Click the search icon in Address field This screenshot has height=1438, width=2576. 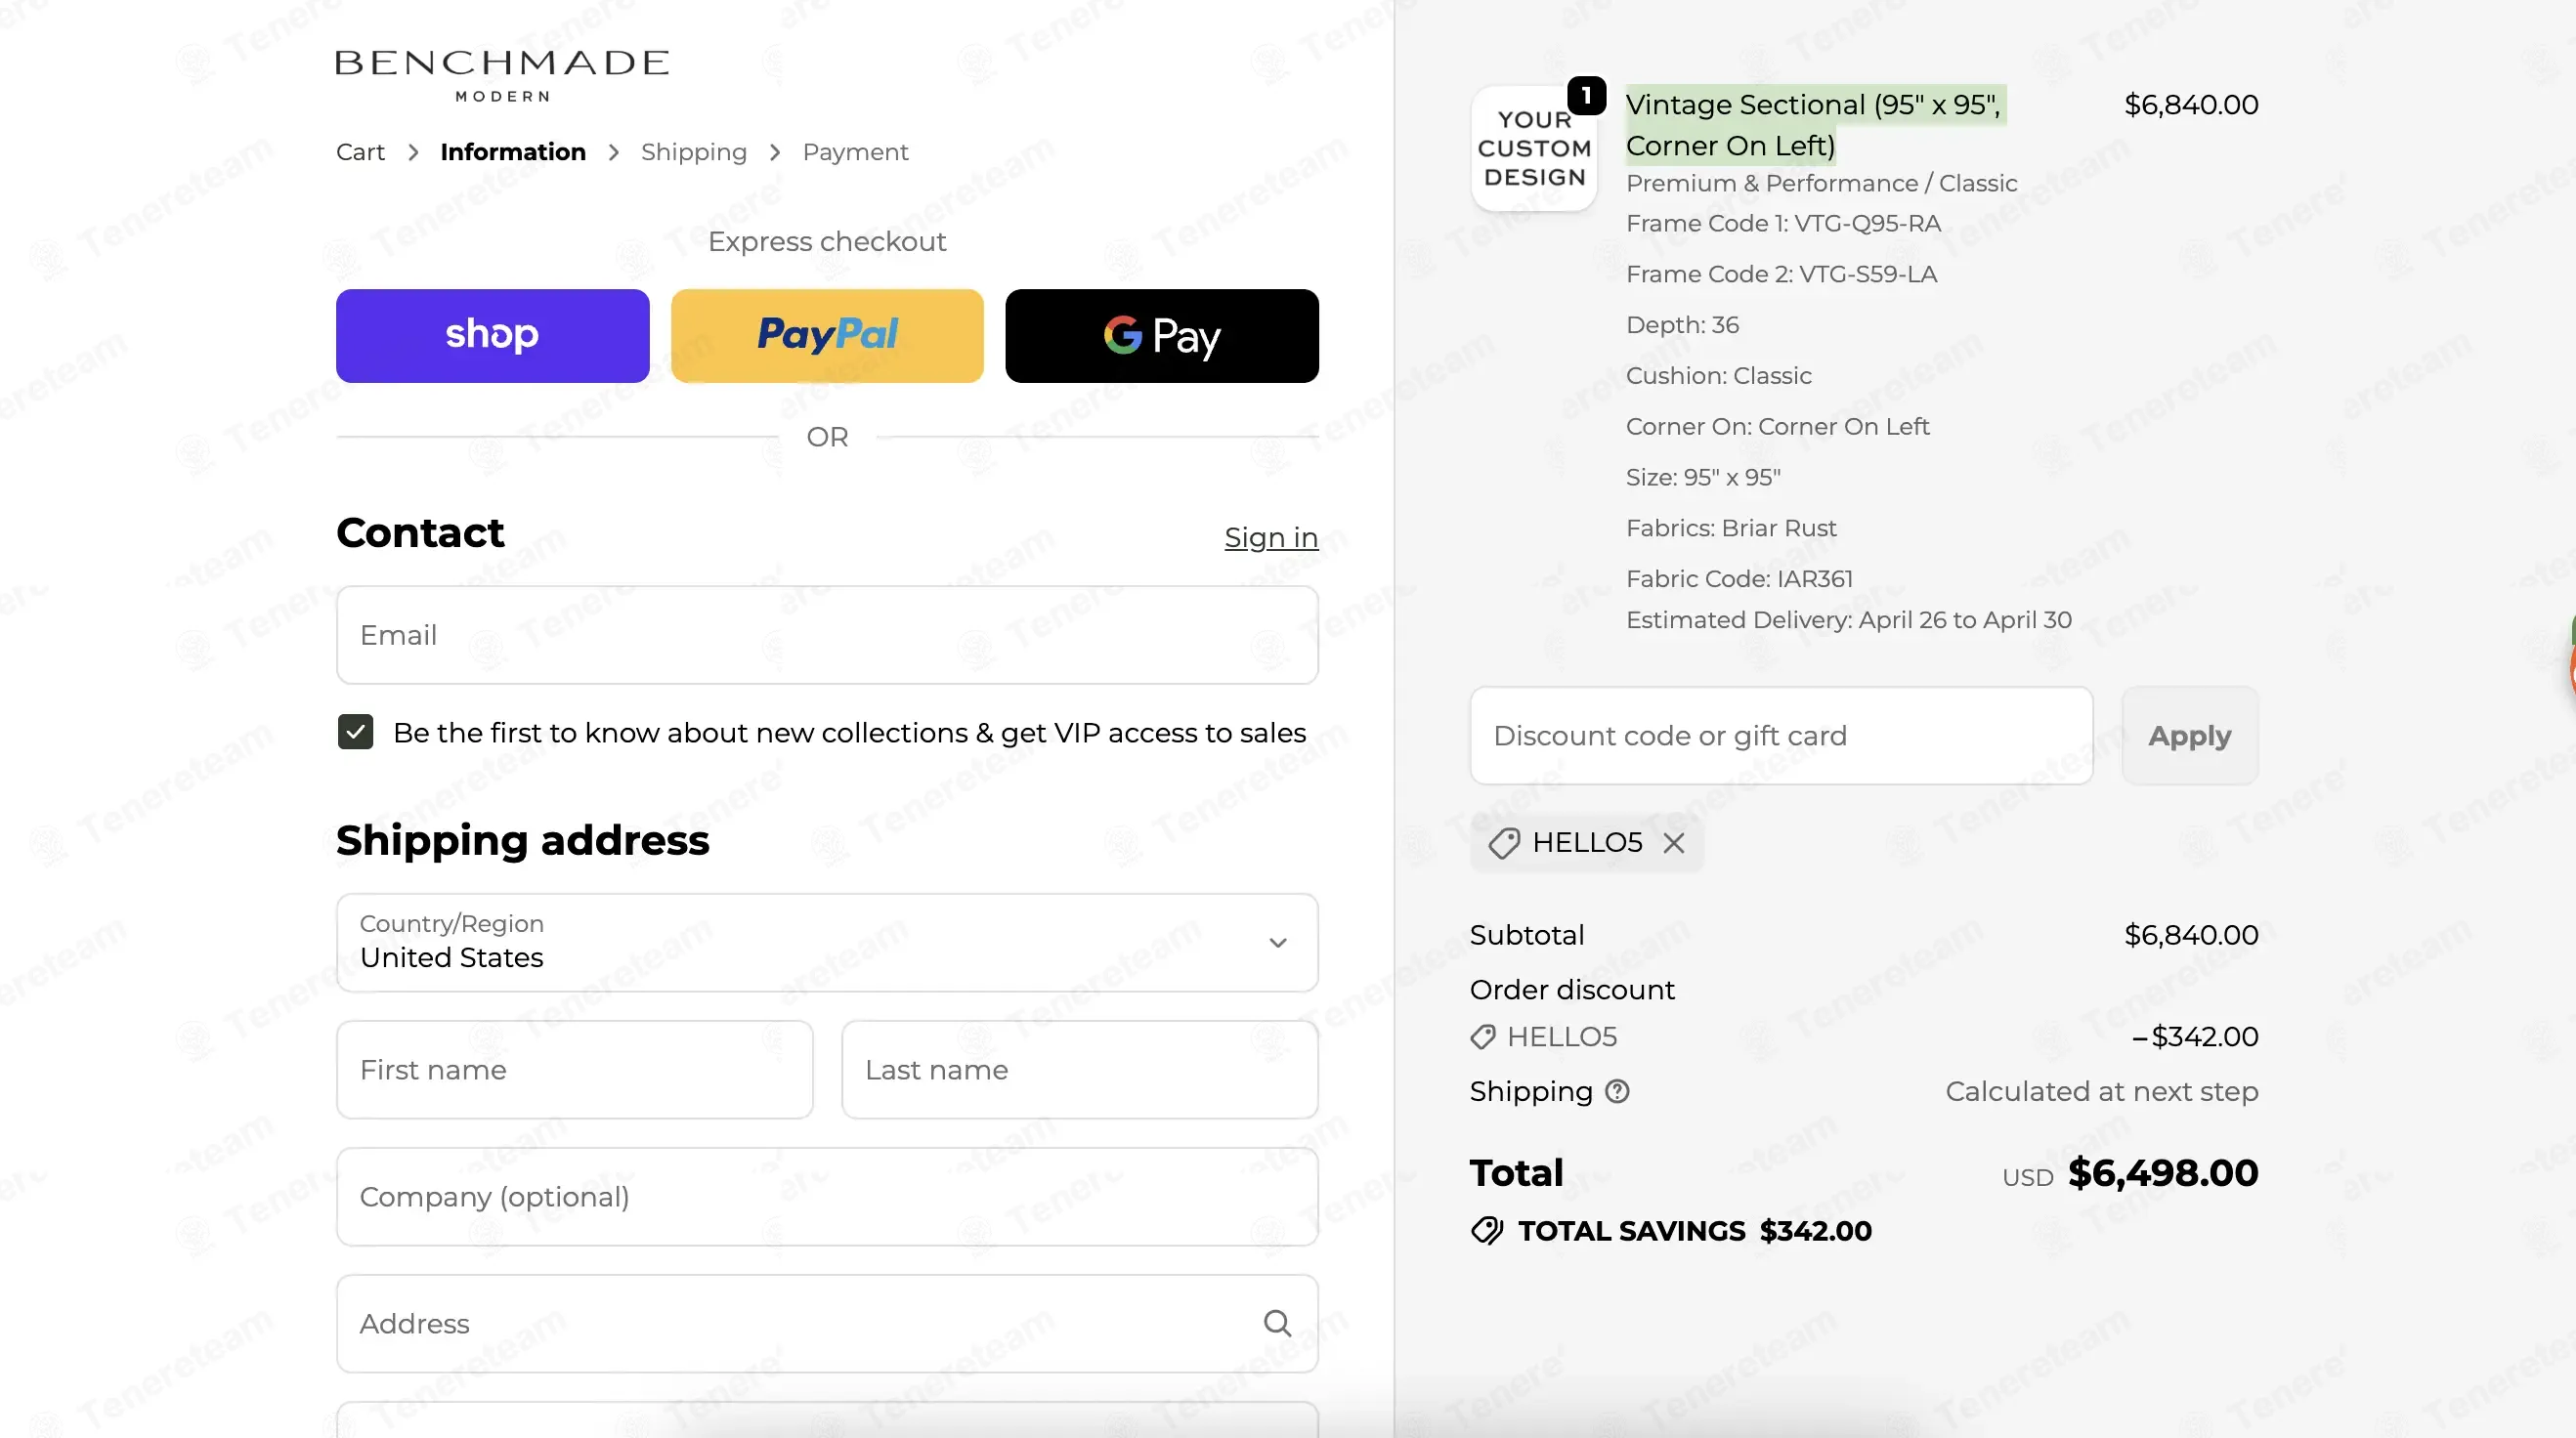click(1277, 1323)
